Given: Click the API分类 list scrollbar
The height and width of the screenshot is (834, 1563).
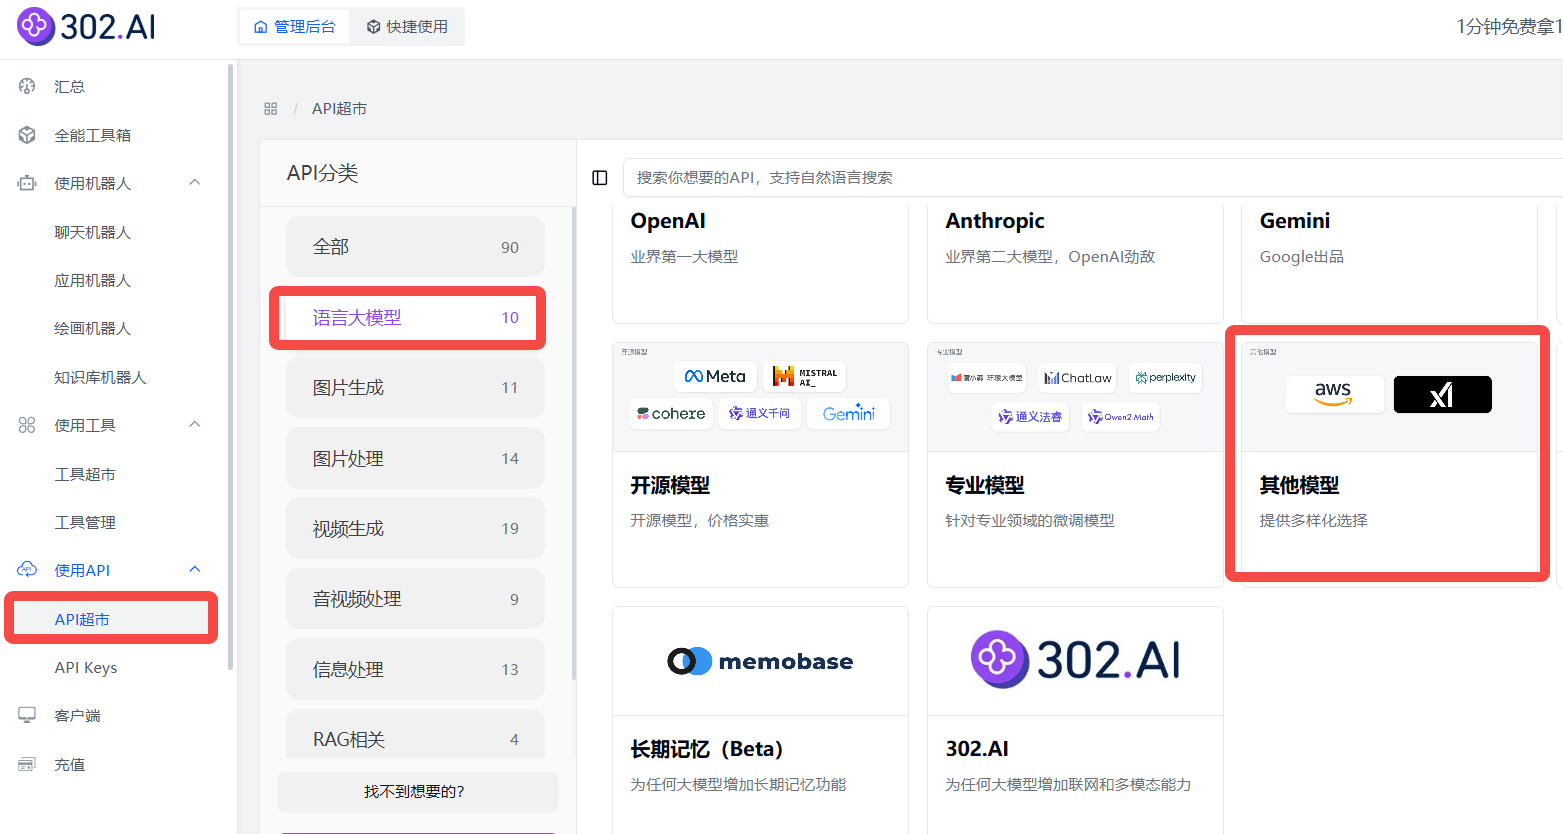Looking at the screenshot, I should 574,444.
